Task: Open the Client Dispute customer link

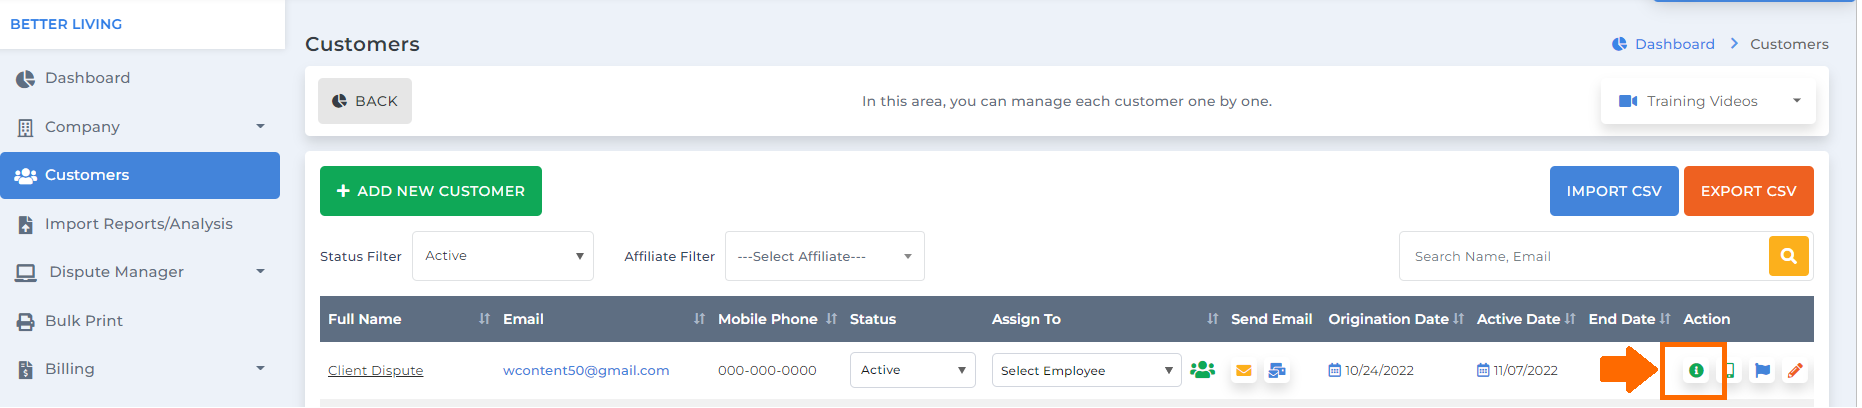Action: [376, 370]
